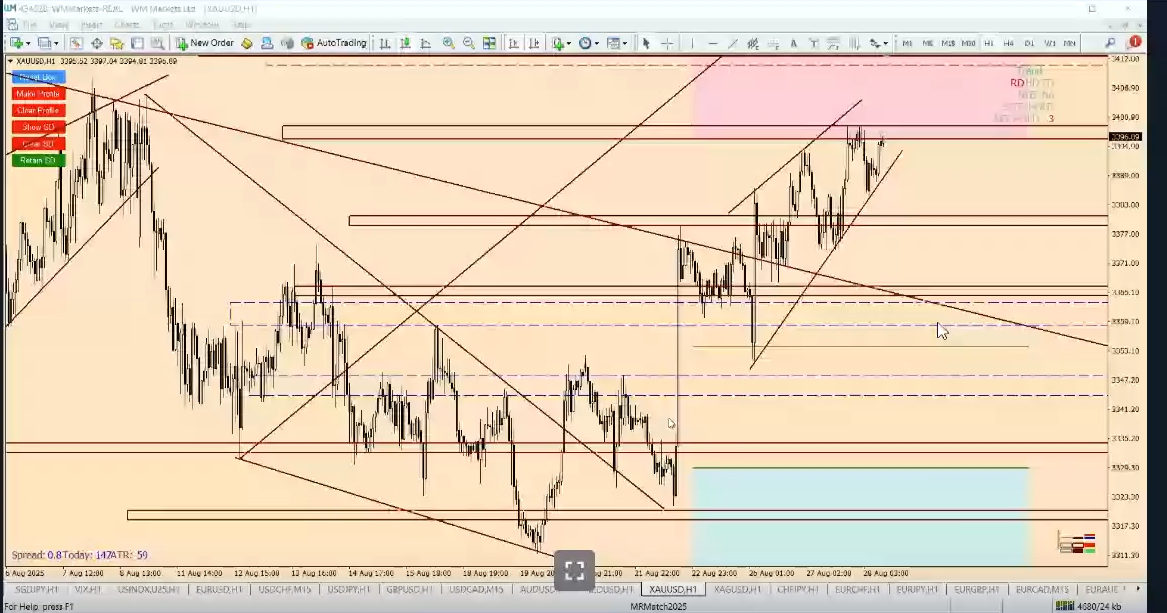Expand the periodicity clock dropdown
The width and height of the screenshot is (1167, 613).
(597, 43)
